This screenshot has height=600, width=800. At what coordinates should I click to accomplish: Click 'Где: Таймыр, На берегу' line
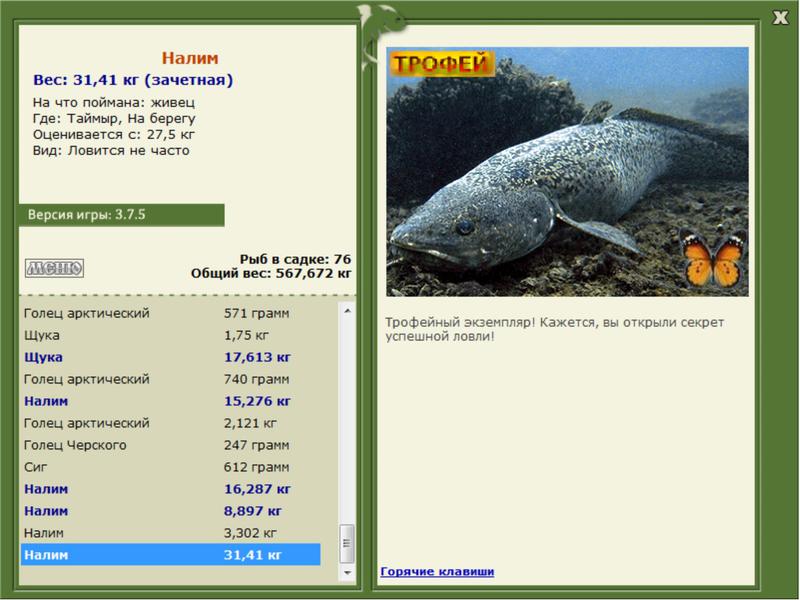point(114,119)
